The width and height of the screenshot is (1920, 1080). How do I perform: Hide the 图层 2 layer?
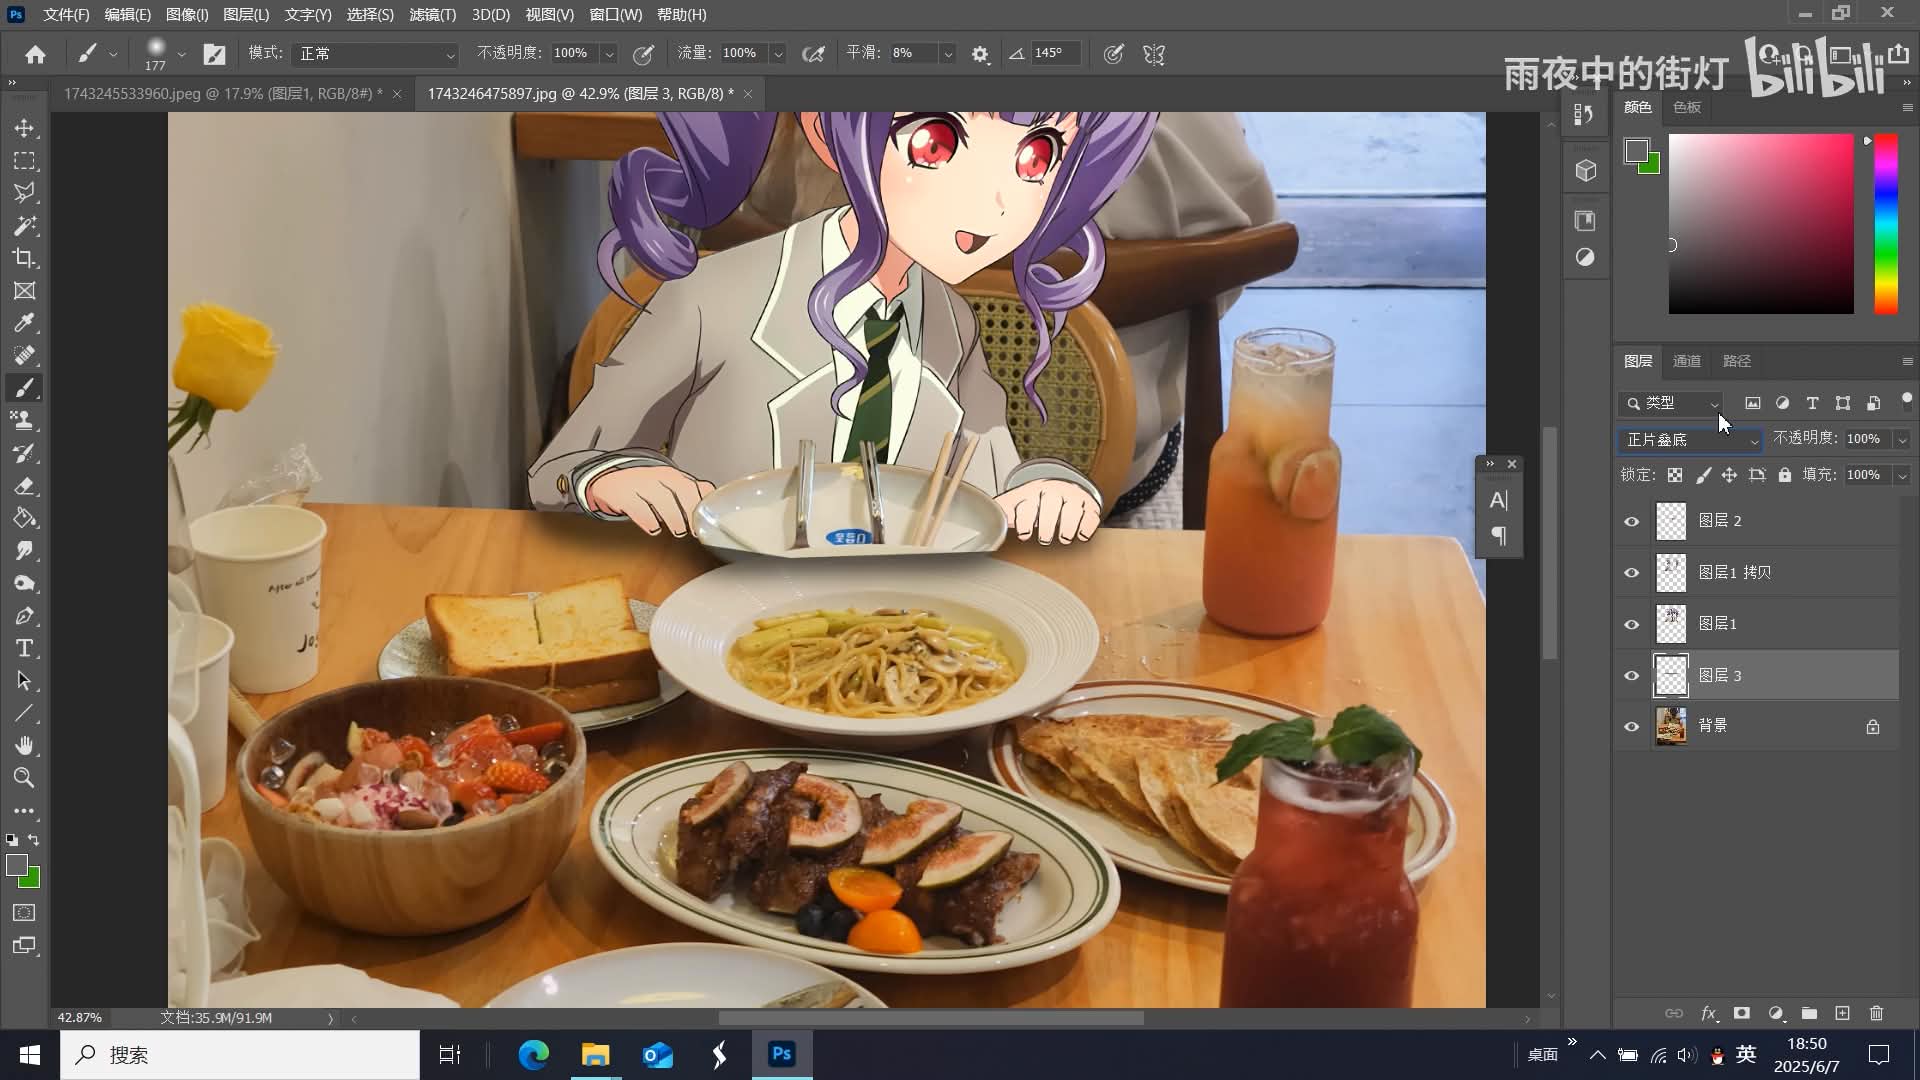coord(1632,521)
